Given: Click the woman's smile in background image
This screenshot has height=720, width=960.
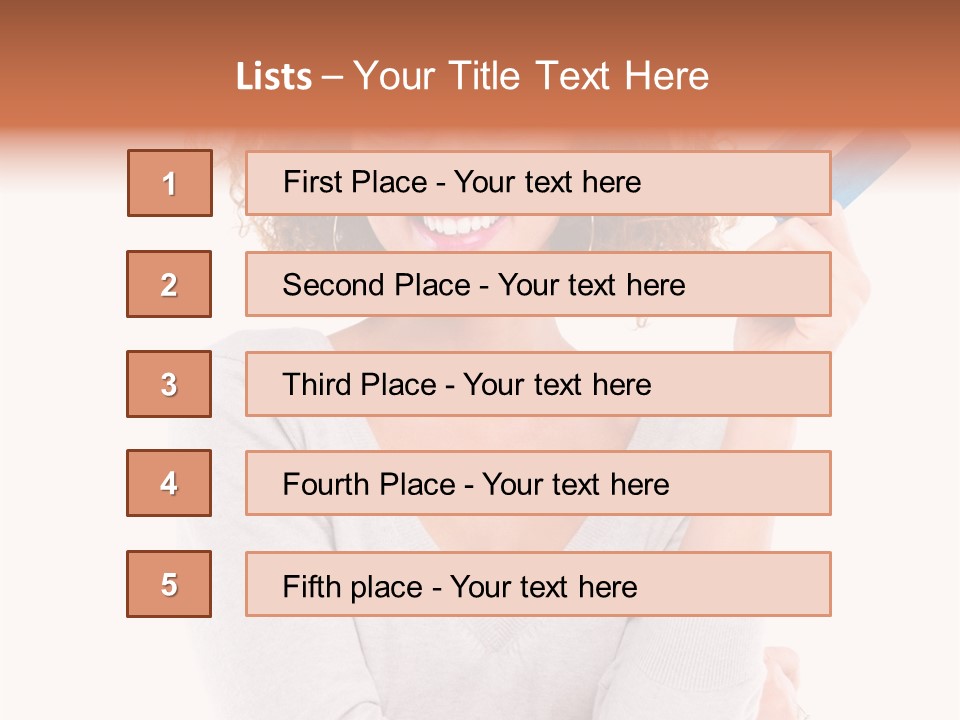Looking at the screenshot, I should click(x=462, y=230).
